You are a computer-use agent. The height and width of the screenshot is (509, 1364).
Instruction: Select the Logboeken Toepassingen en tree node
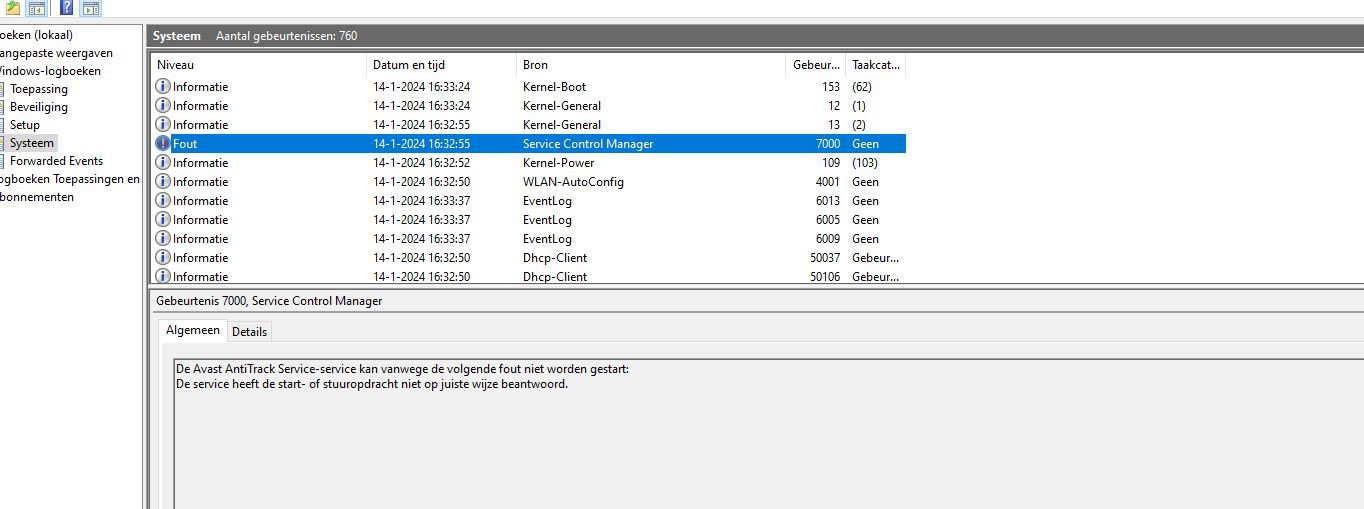70,179
